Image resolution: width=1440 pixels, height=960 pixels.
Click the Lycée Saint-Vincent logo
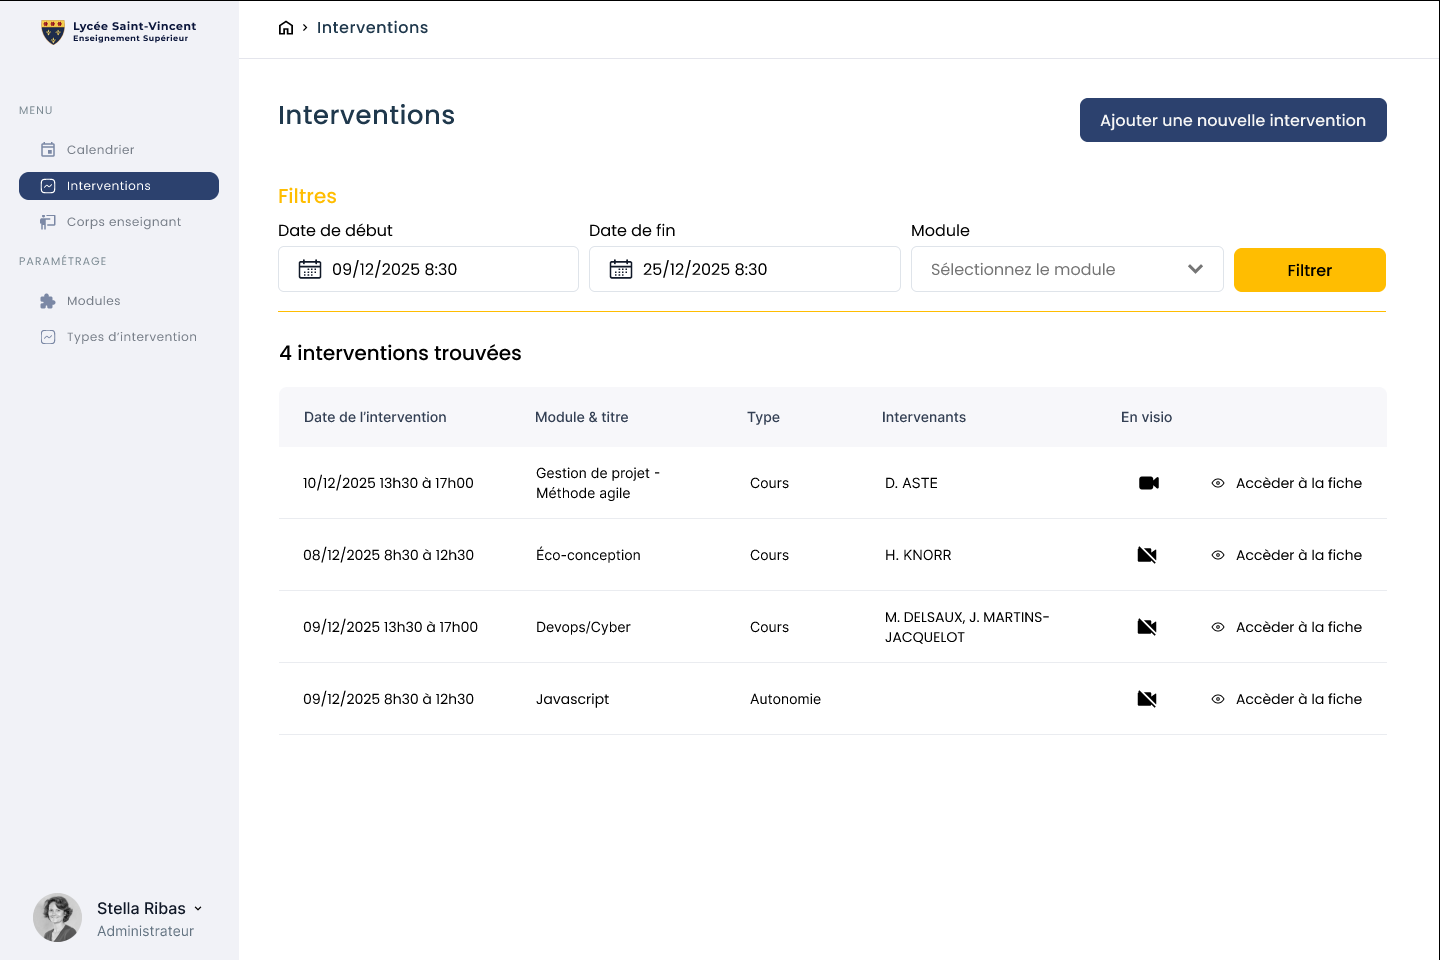[x=53, y=32]
